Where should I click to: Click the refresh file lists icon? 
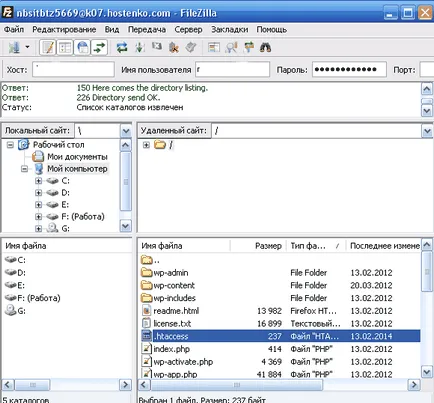click(122, 48)
